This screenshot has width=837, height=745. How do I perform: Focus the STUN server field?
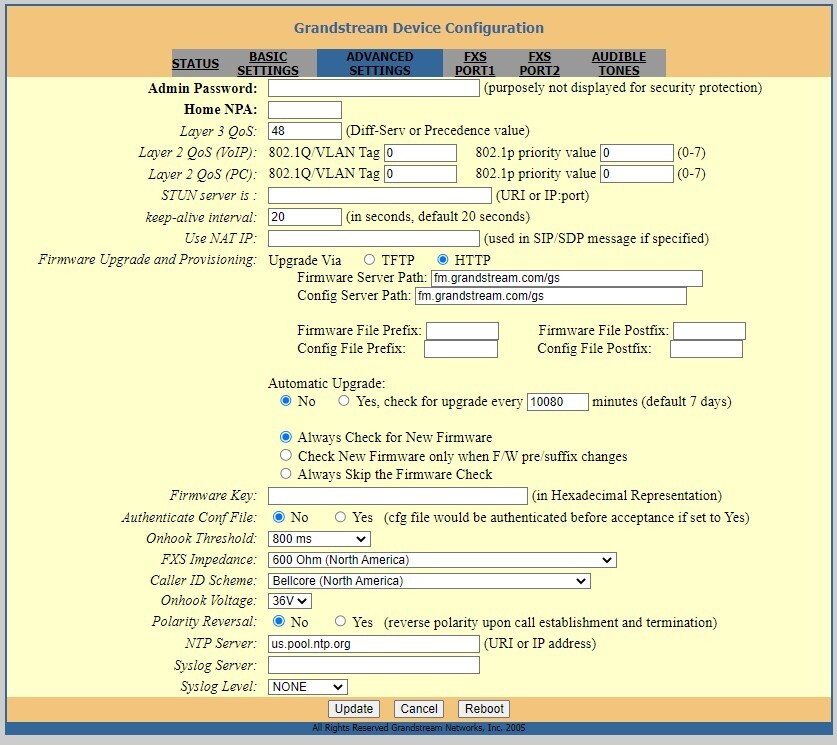[x=380, y=195]
